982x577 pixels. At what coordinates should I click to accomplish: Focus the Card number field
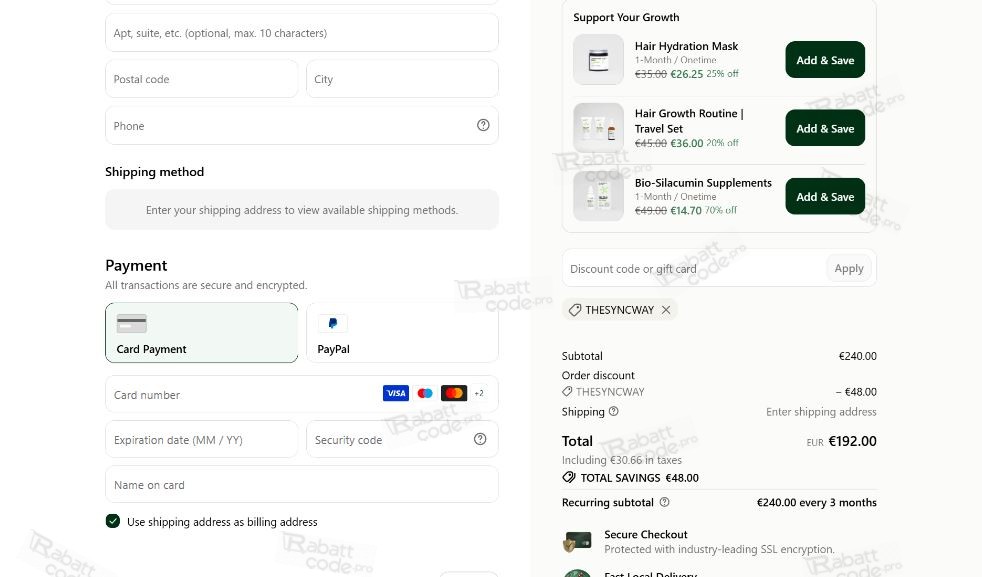point(302,394)
